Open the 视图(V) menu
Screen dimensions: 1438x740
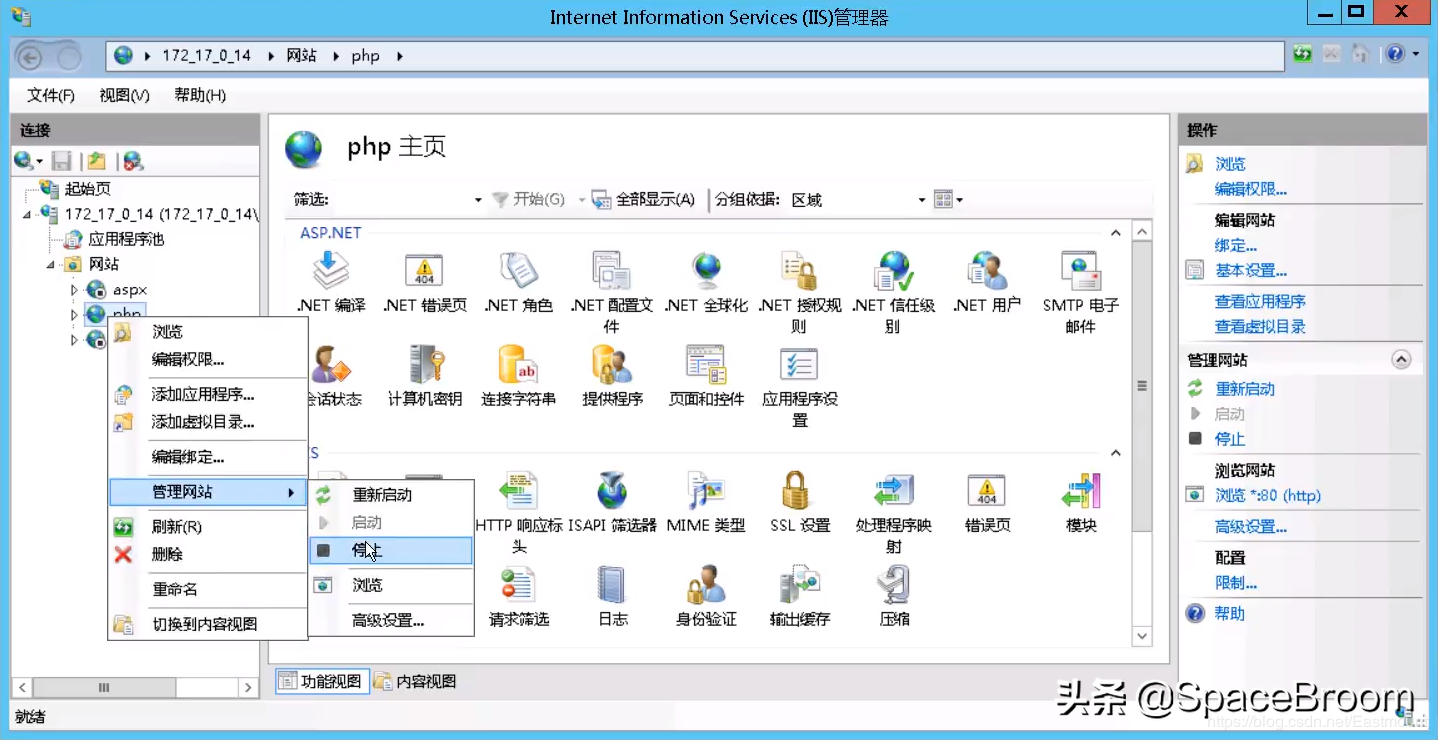[x=125, y=95]
